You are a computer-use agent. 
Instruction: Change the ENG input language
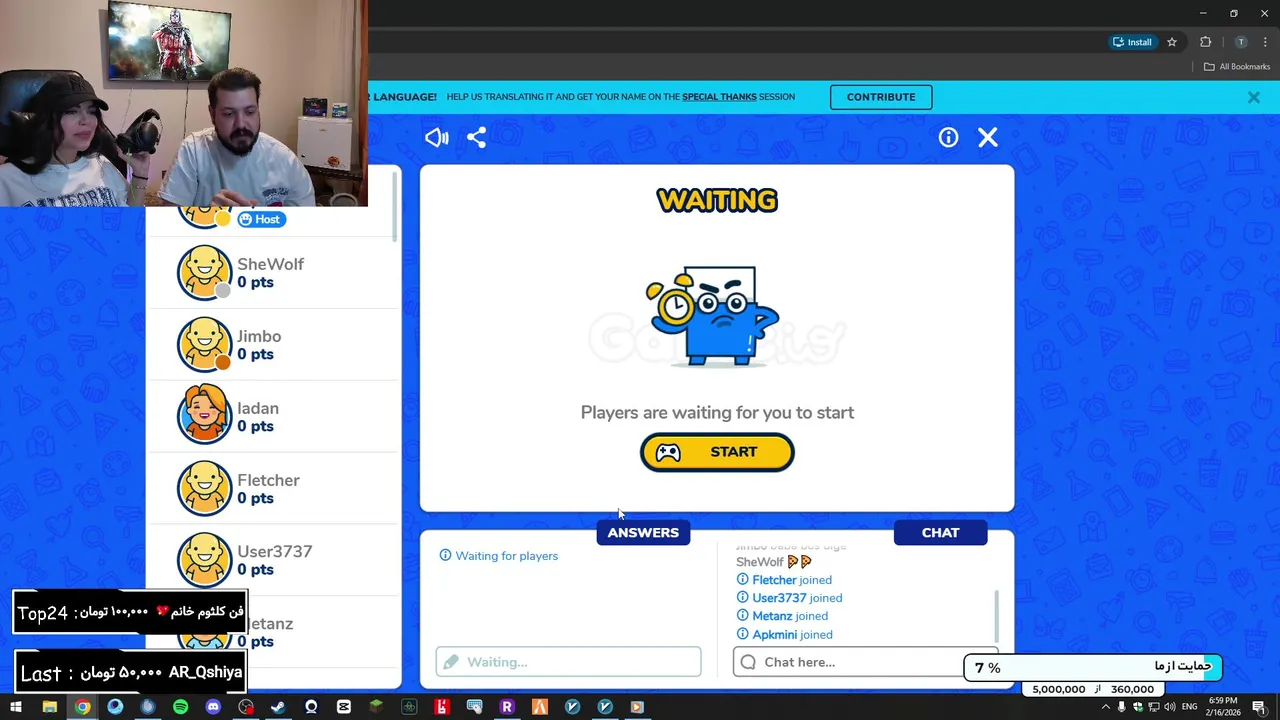[1190, 707]
